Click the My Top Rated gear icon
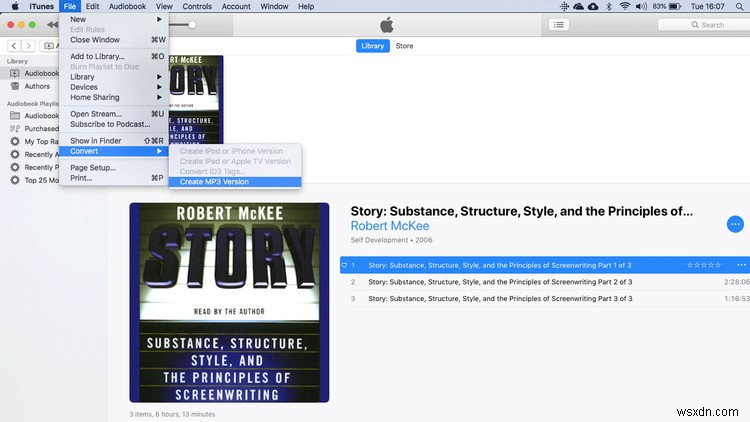 click(15, 141)
